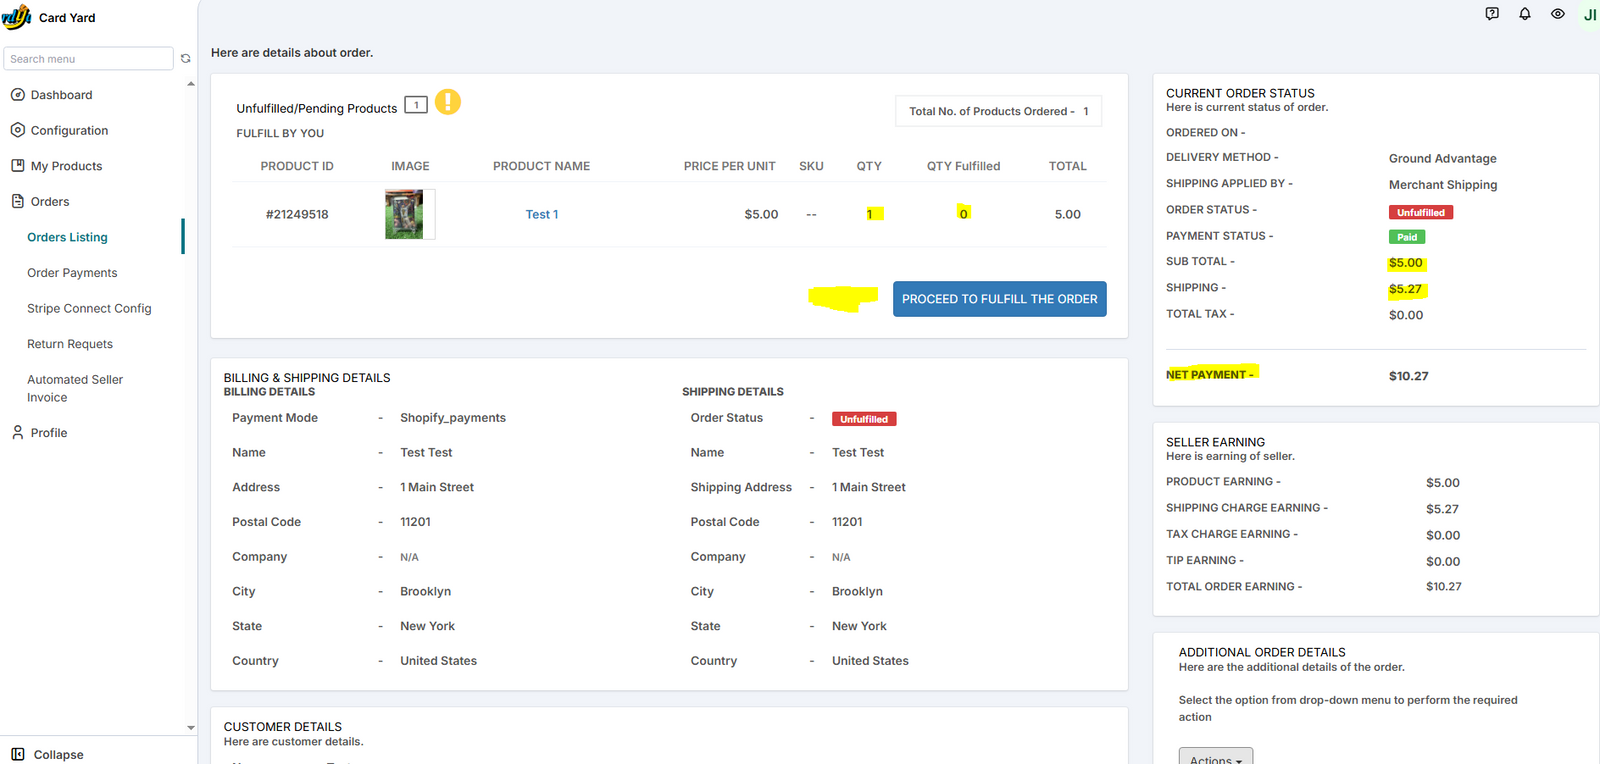This screenshot has width=1600, height=764.
Task: Click Proceed to Fulfill the Order button
Action: click(x=999, y=299)
